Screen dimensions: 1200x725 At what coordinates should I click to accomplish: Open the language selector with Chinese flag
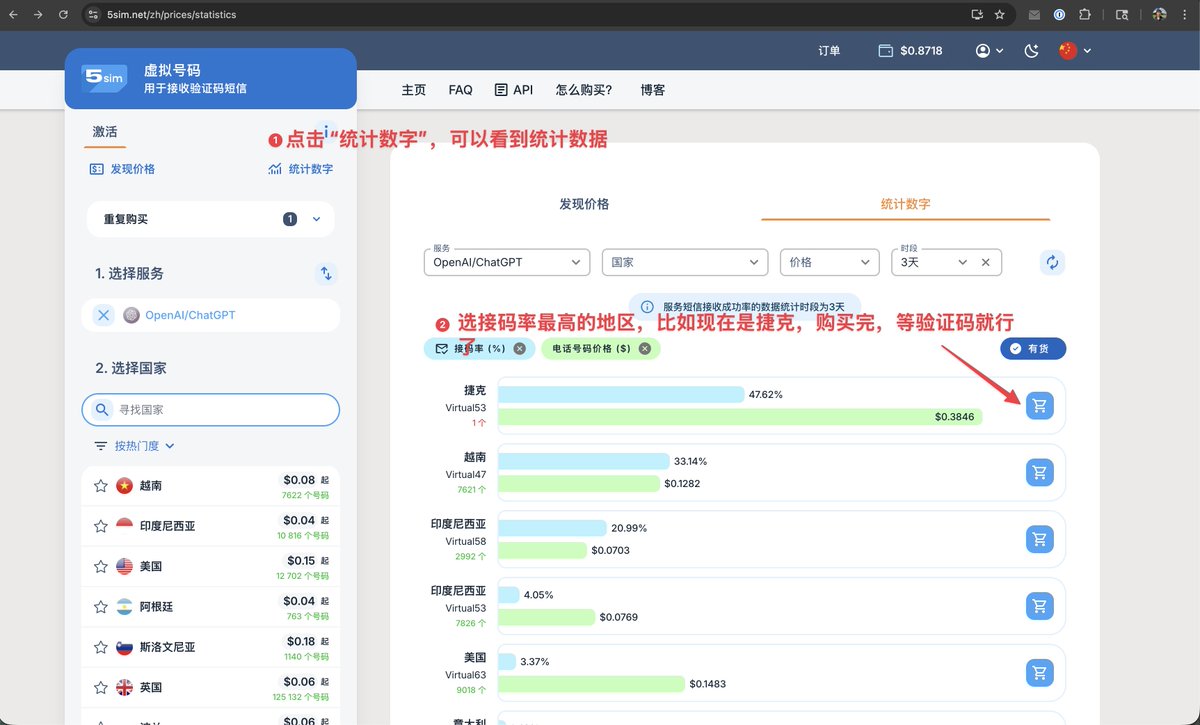pyautogui.click(x=1075, y=51)
